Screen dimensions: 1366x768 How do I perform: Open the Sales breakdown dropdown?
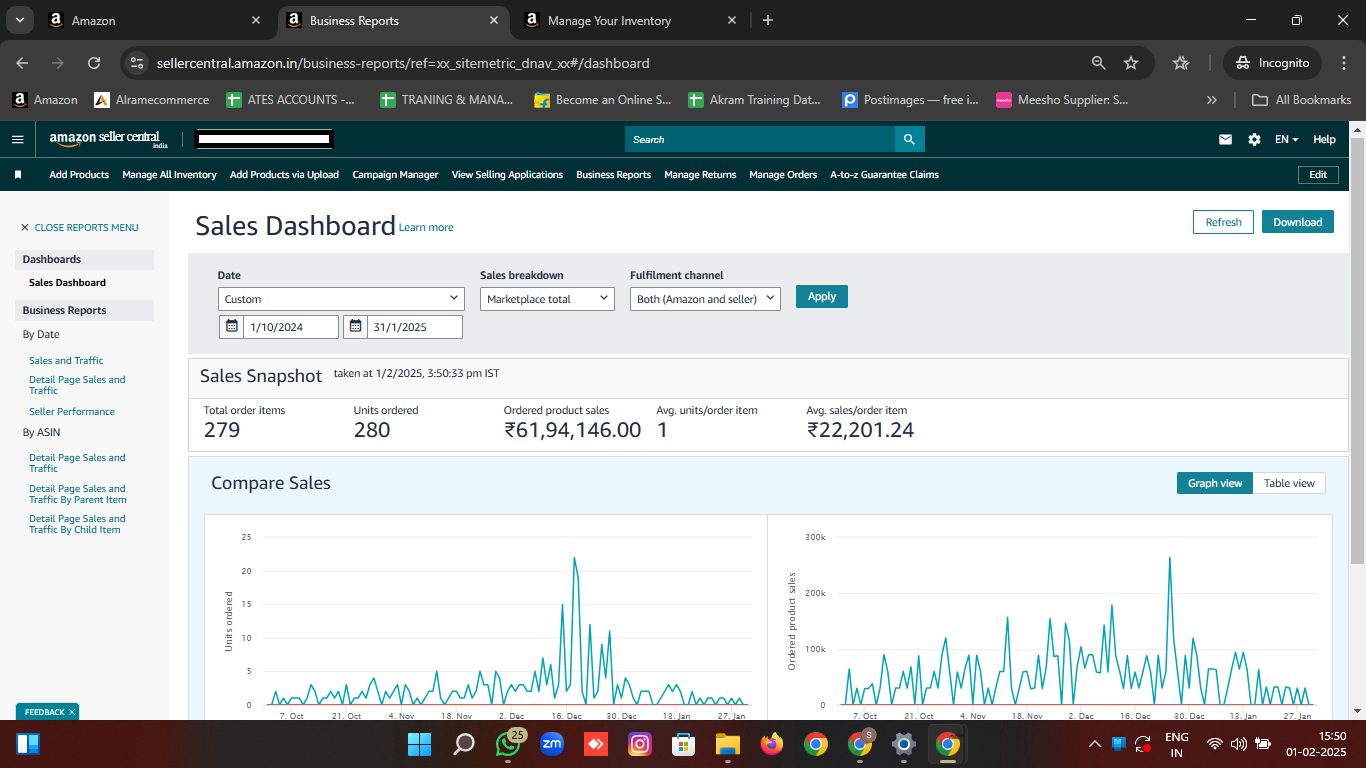click(547, 299)
